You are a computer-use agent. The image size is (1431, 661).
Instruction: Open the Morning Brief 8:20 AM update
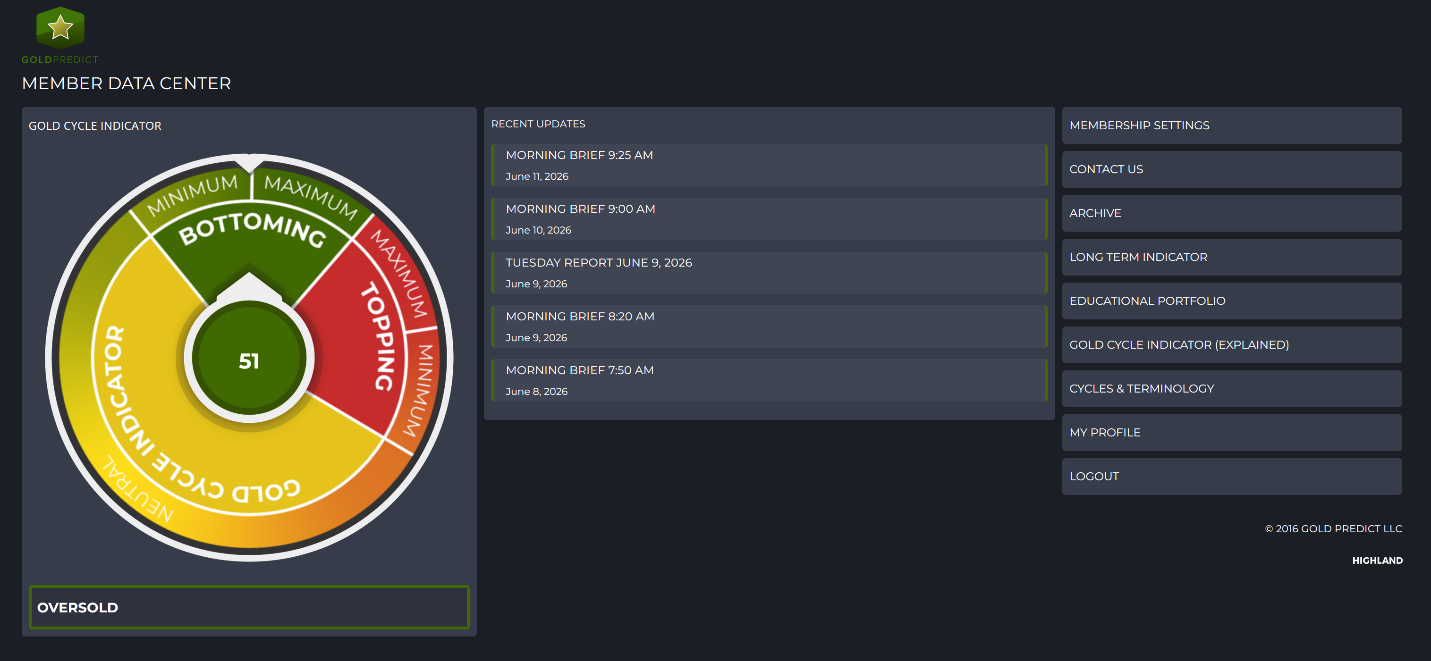[x=769, y=326]
